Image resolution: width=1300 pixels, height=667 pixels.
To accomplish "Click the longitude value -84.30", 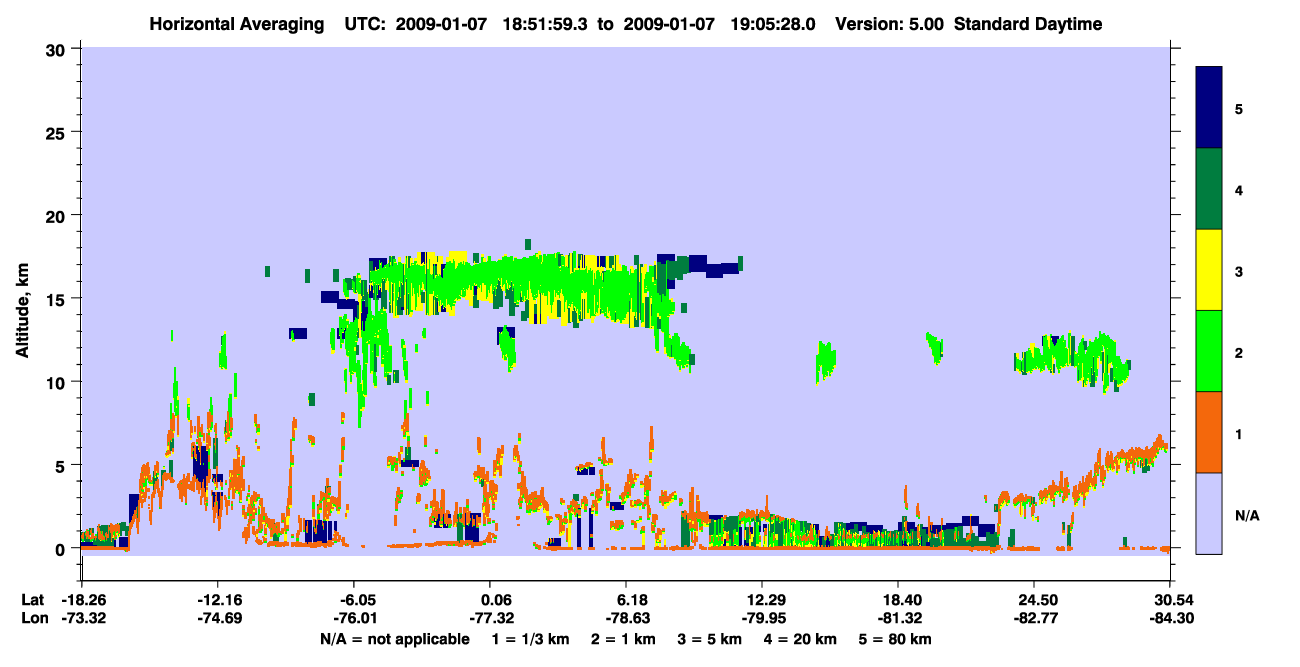I will [x=1169, y=618].
